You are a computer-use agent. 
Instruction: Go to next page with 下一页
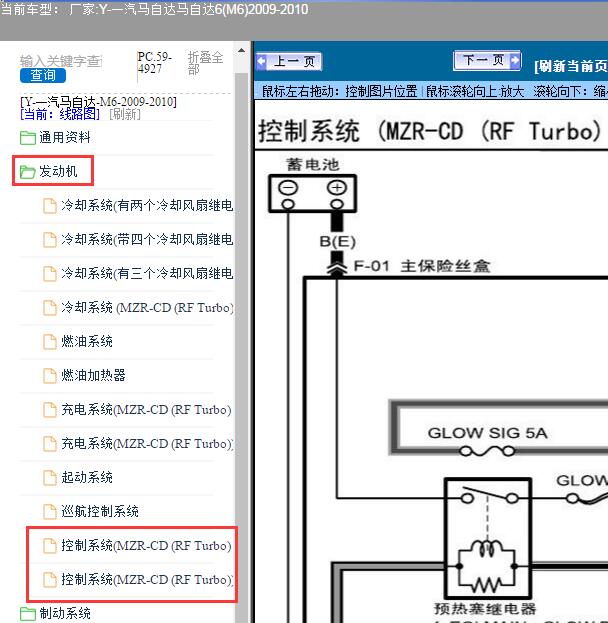click(487, 60)
